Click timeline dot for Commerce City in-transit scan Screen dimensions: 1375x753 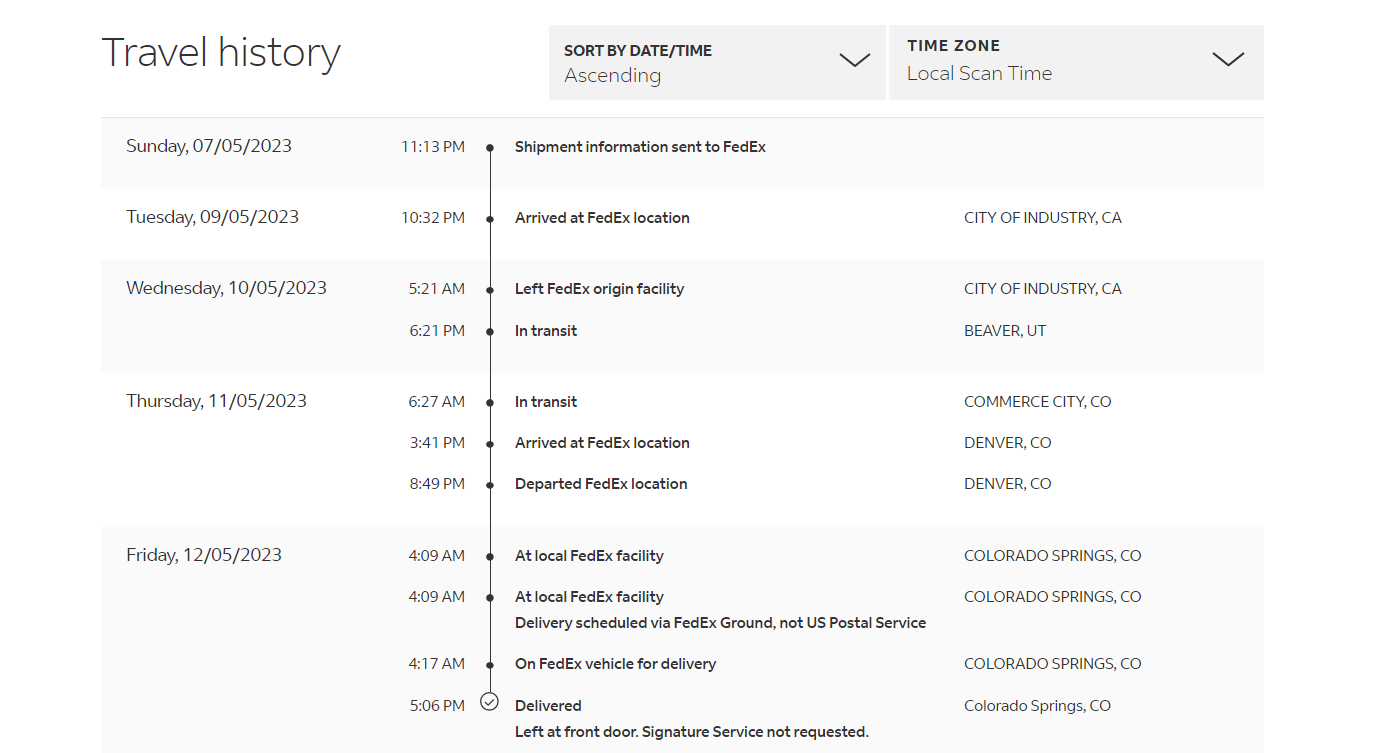click(x=490, y=403)
